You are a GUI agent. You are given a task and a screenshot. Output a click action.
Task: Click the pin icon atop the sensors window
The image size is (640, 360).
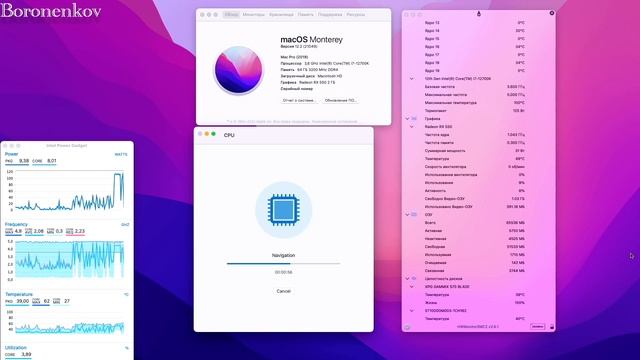click(479, 13)
